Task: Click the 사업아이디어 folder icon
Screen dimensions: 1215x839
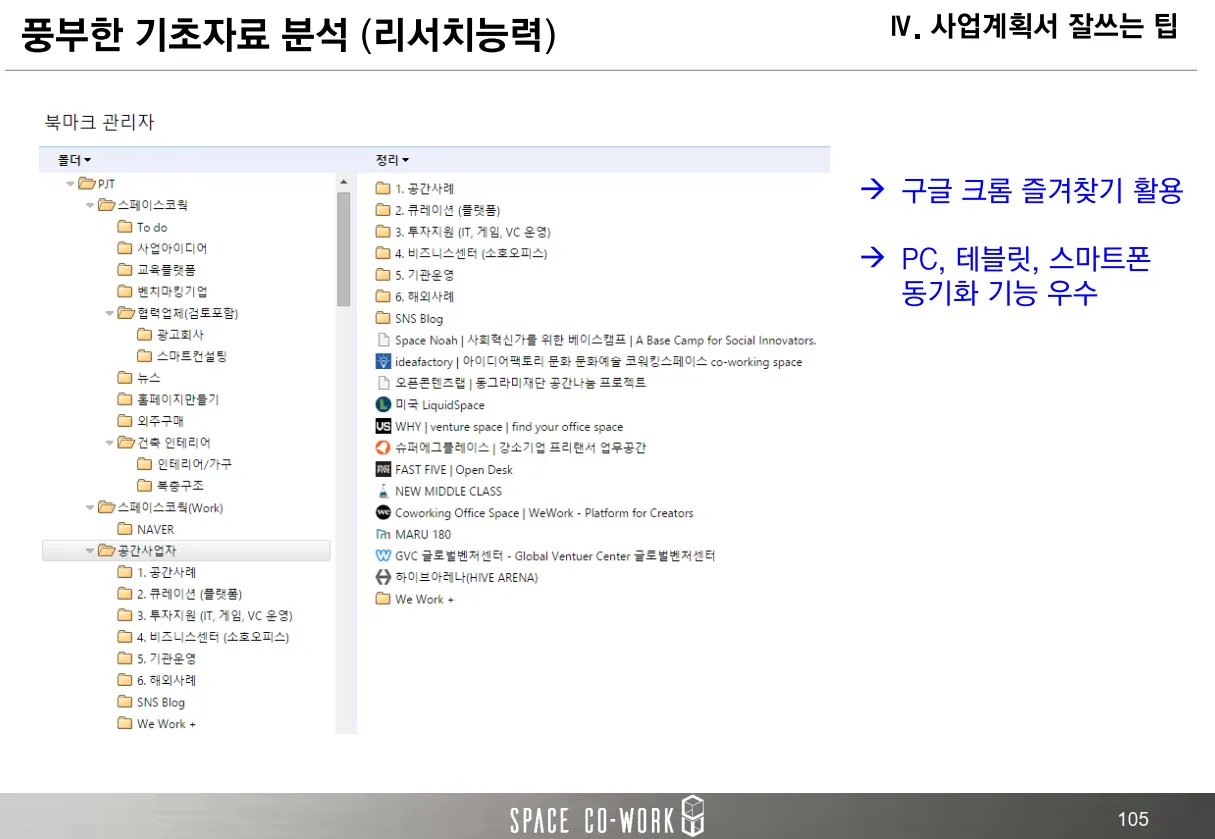Action: (124, 248)
